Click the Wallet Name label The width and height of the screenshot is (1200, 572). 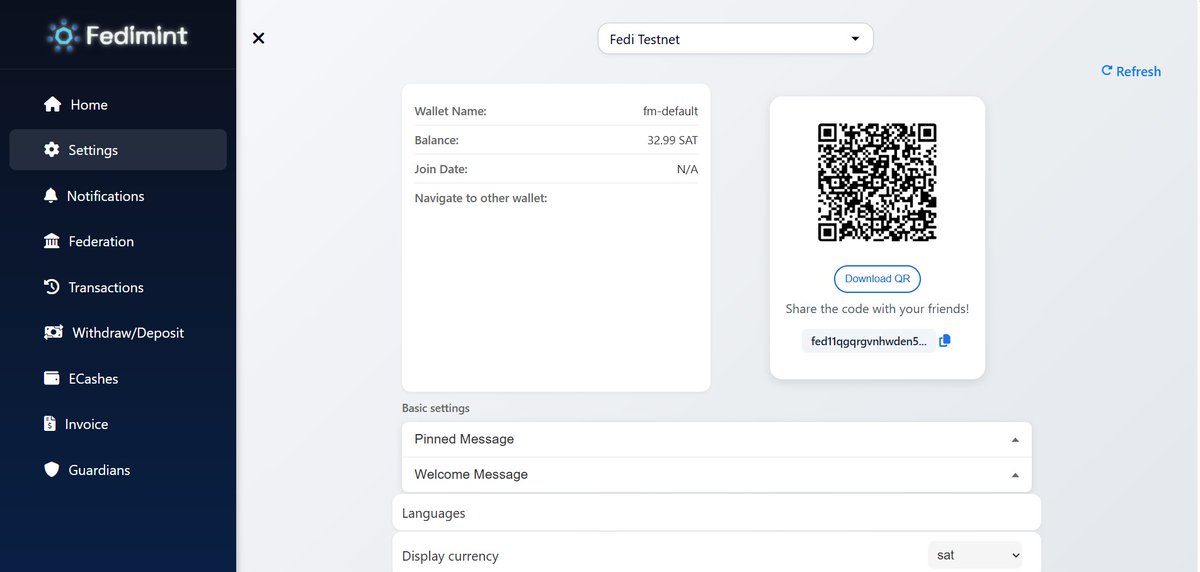coord(450,111)
